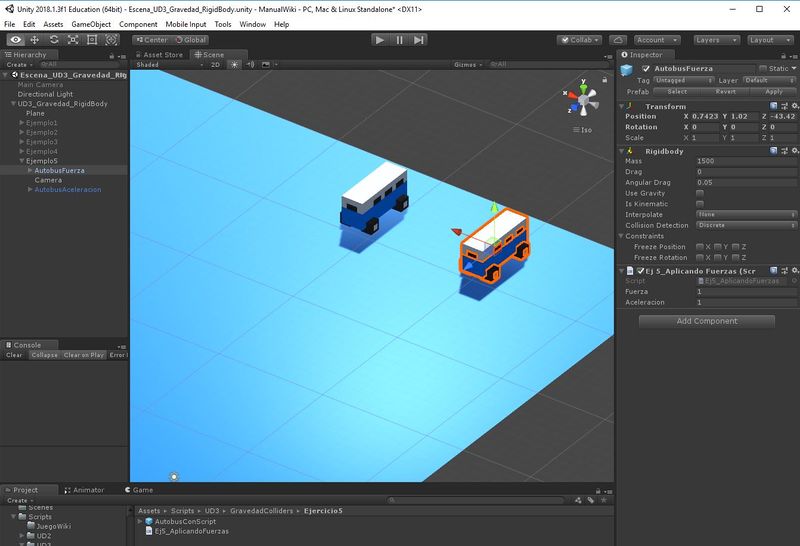Toggle AutobusFuerza active checkbox
800x546 pixels.
[x=646, y=68]
